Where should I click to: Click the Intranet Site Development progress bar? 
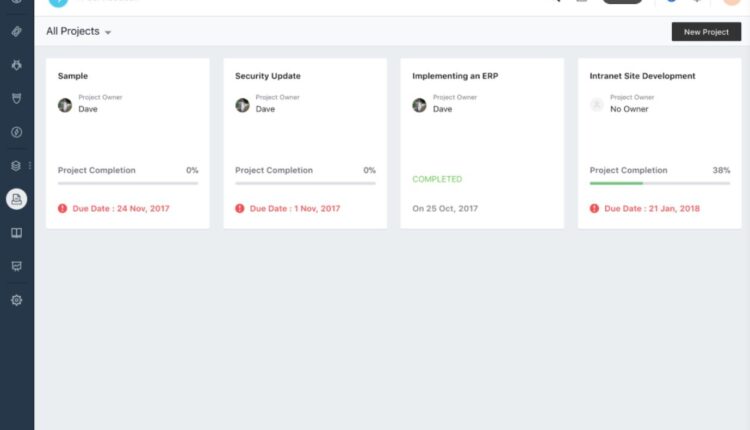(x=660, y=183)
